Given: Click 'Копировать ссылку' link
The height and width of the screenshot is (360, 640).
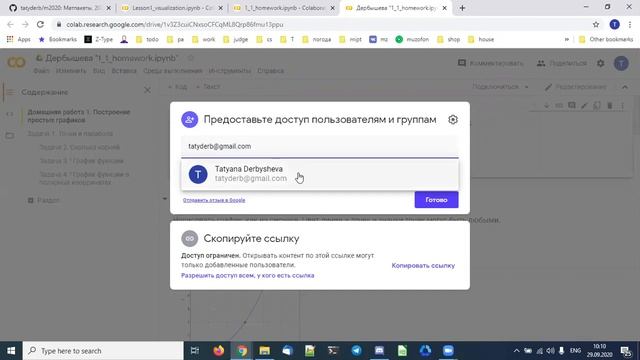Looking at the screenshot, I should 423,265.
